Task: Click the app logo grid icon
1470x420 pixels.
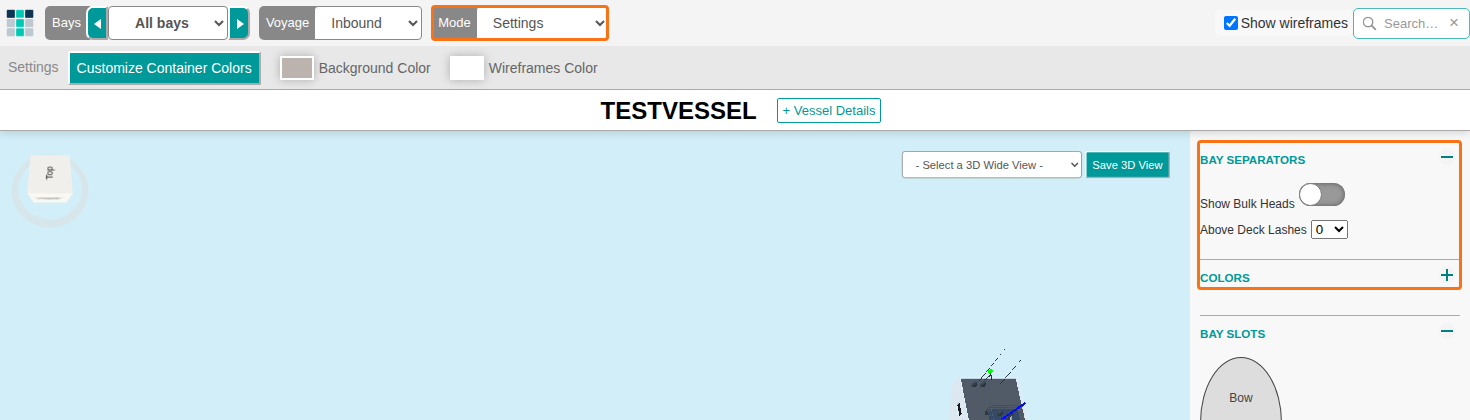Action: (x=20, y=23)
